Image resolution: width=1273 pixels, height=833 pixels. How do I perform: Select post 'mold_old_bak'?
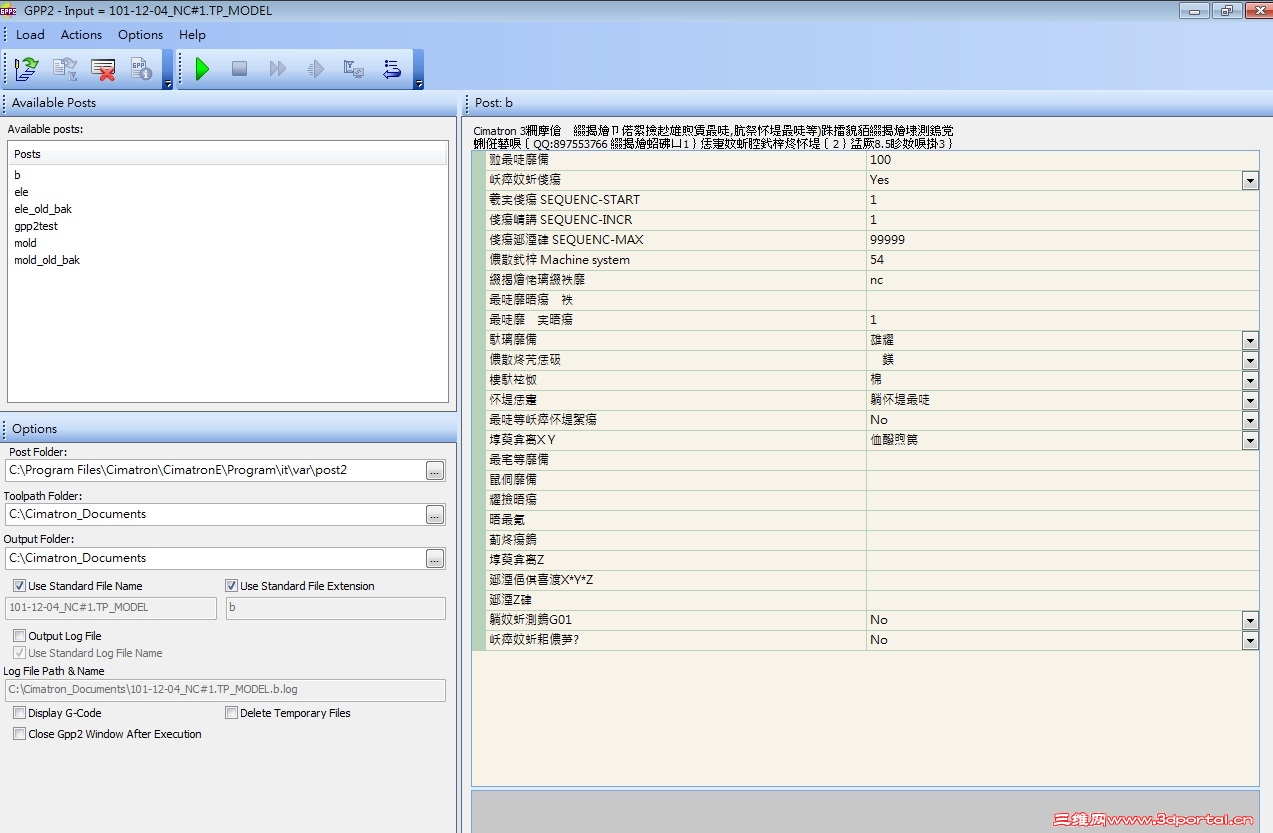pos(47,260)
